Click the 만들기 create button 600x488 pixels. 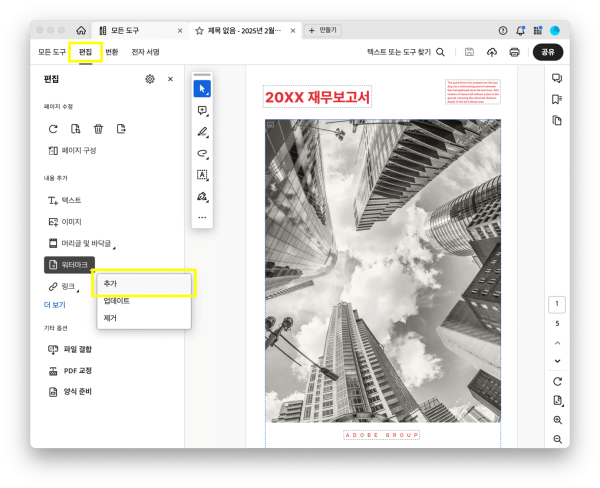click(323, 30)
